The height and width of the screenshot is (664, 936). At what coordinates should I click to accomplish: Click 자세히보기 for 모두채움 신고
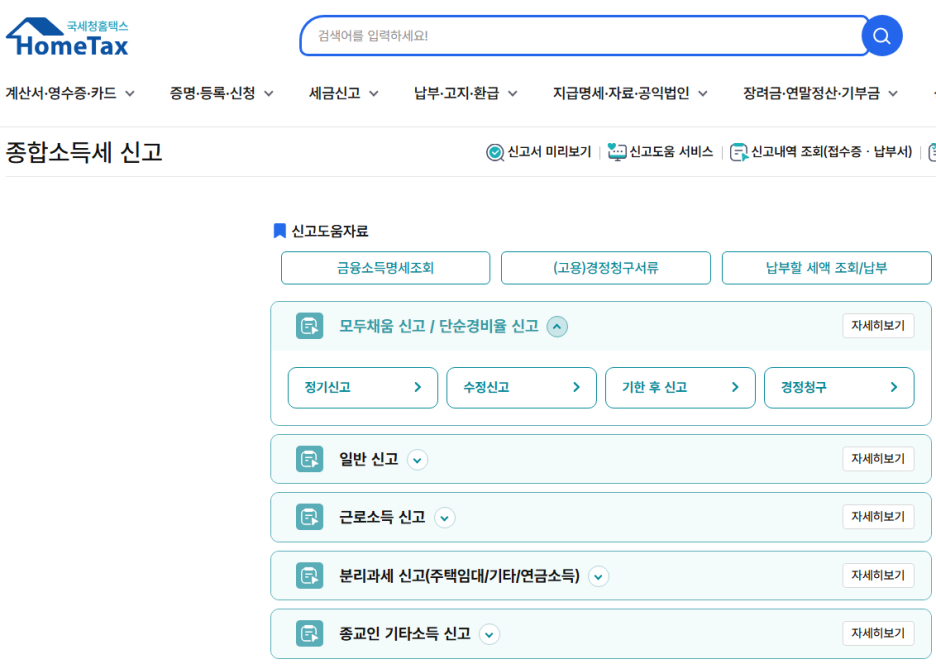click(x=878, y=326)
